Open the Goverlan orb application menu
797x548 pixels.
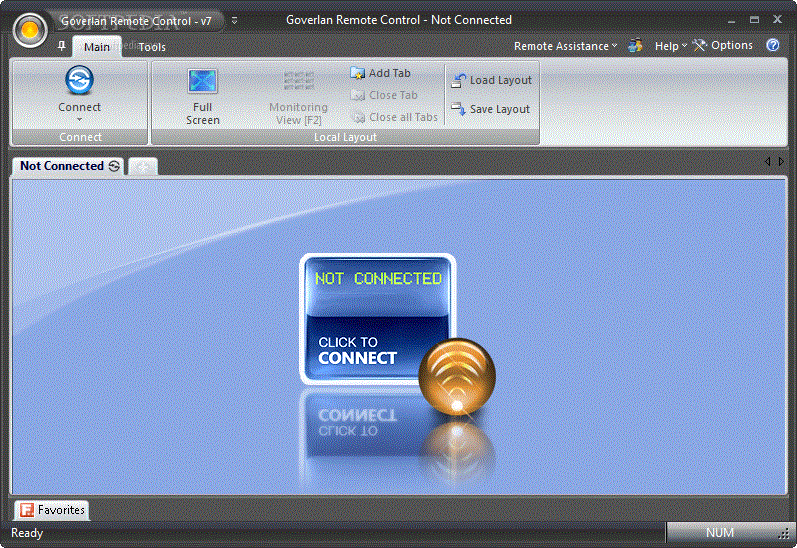[30, 30]
